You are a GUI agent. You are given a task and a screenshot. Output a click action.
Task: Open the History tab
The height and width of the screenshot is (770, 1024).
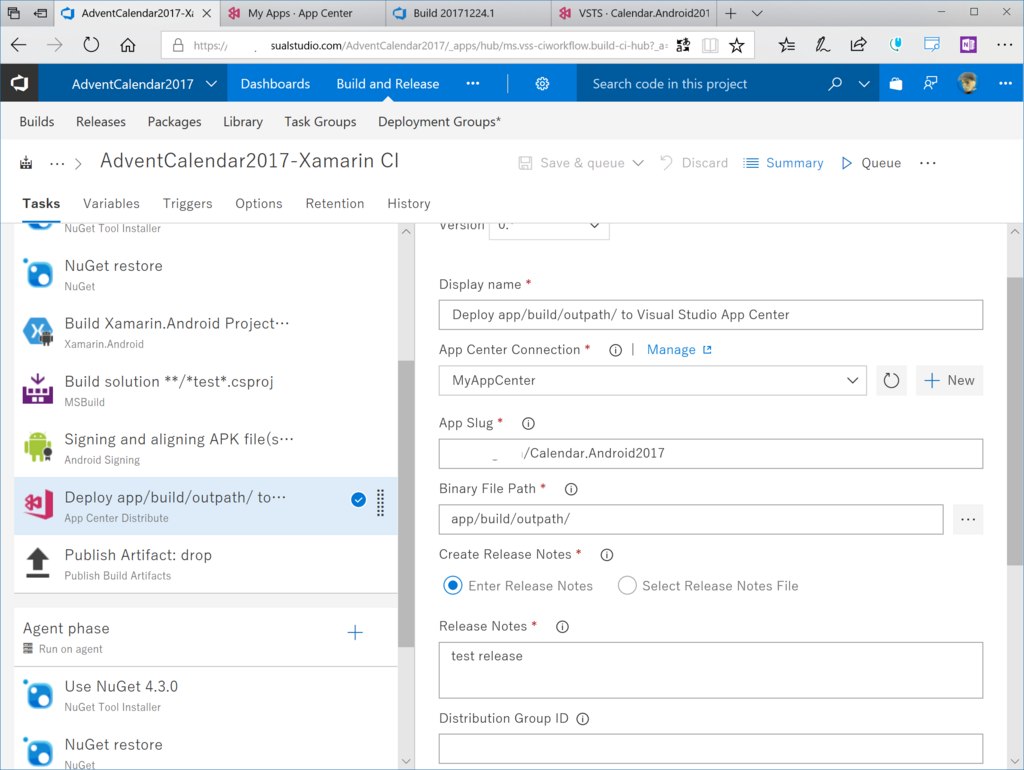[409, 204]
